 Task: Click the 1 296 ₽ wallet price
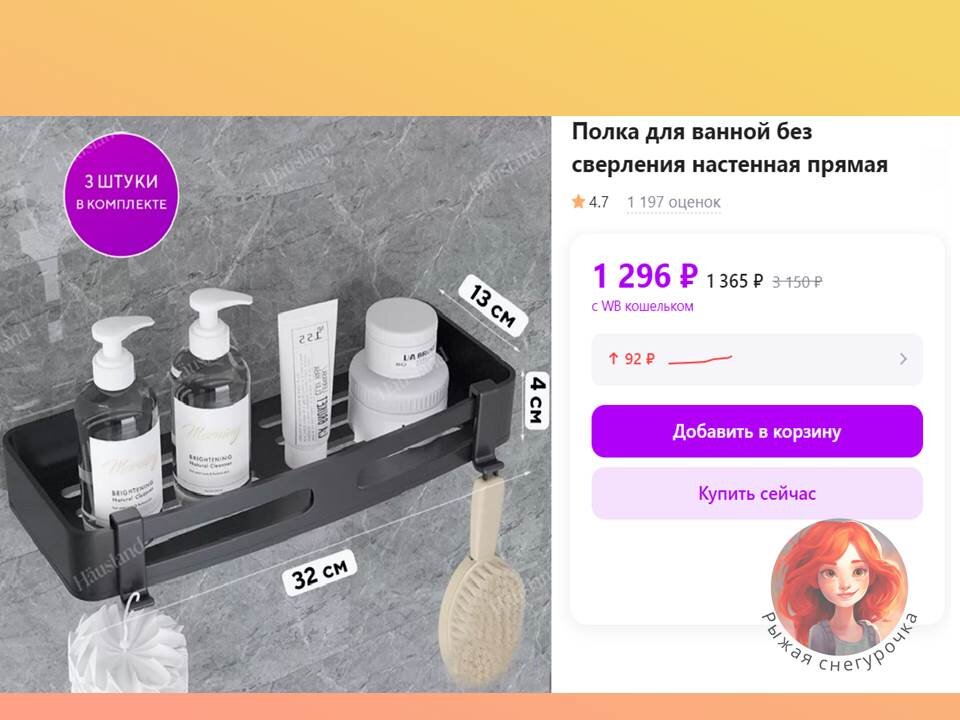tap(645, 276)
